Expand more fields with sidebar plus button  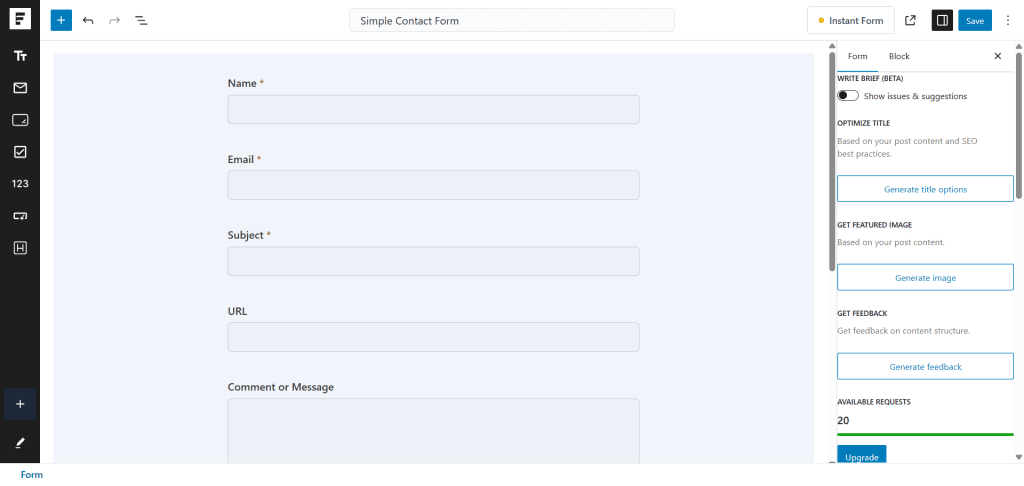click(x=20, y=404)
